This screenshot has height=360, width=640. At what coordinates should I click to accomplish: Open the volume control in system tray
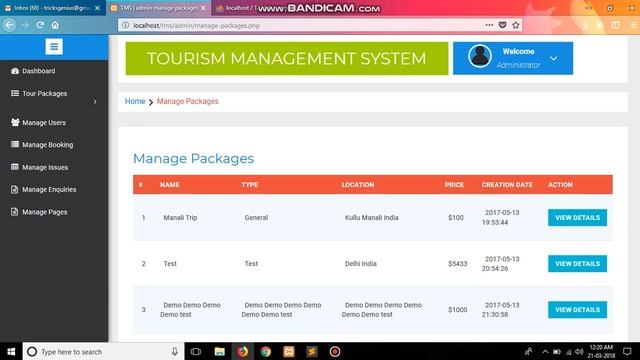pos(579,351)
